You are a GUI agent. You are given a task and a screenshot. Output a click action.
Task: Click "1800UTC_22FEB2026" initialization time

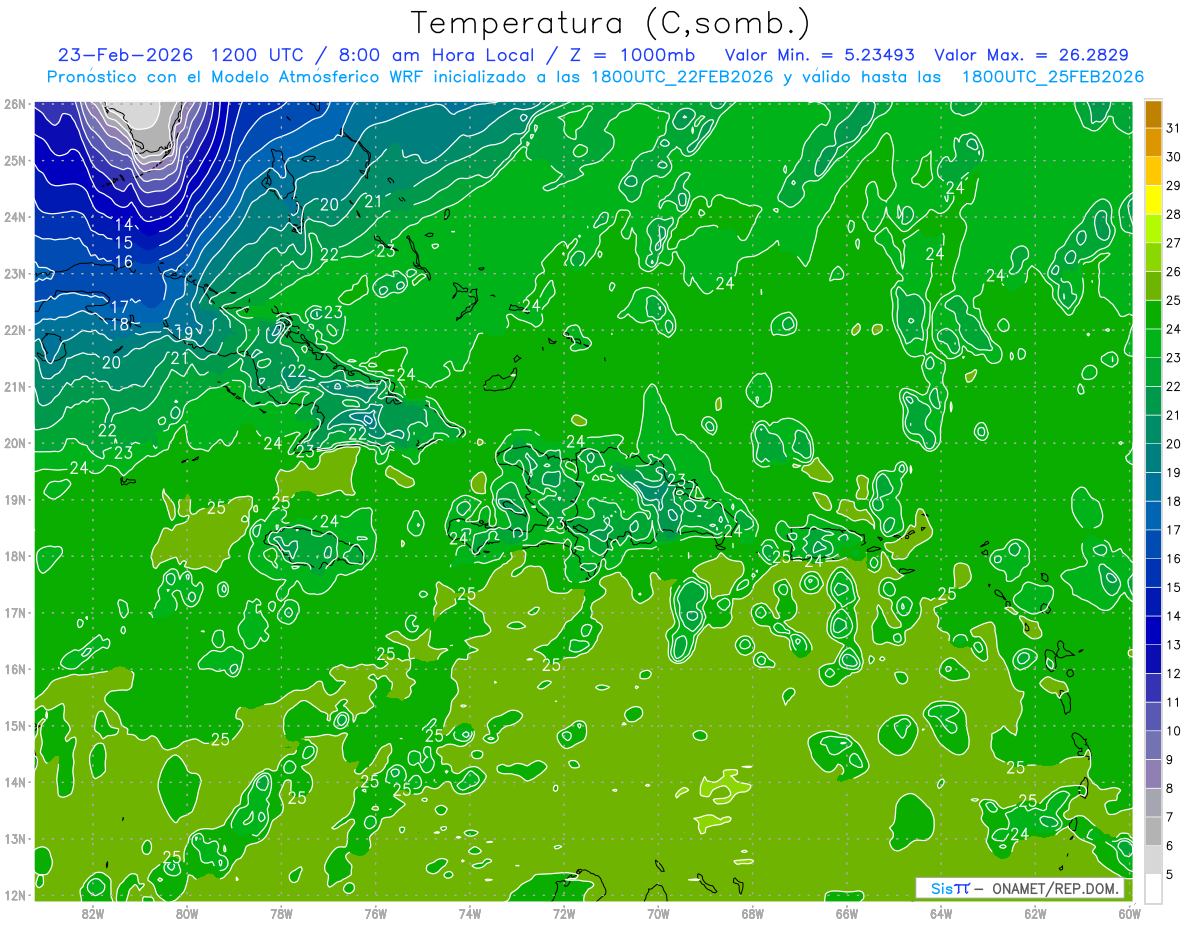coord(681,77)
